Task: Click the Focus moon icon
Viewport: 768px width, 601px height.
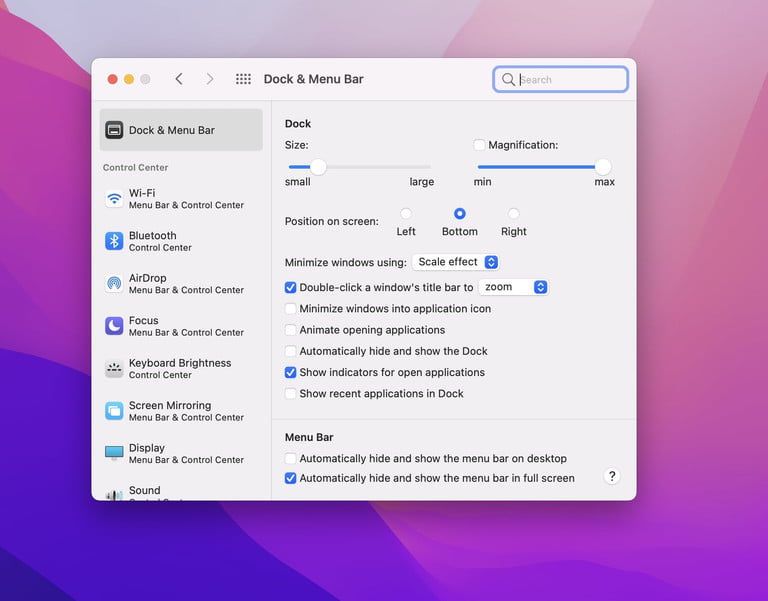Action: (x=114, y=326)
